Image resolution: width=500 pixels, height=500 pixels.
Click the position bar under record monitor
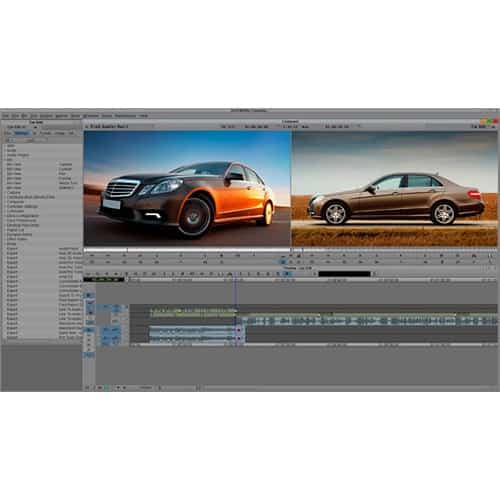(395, 250)
